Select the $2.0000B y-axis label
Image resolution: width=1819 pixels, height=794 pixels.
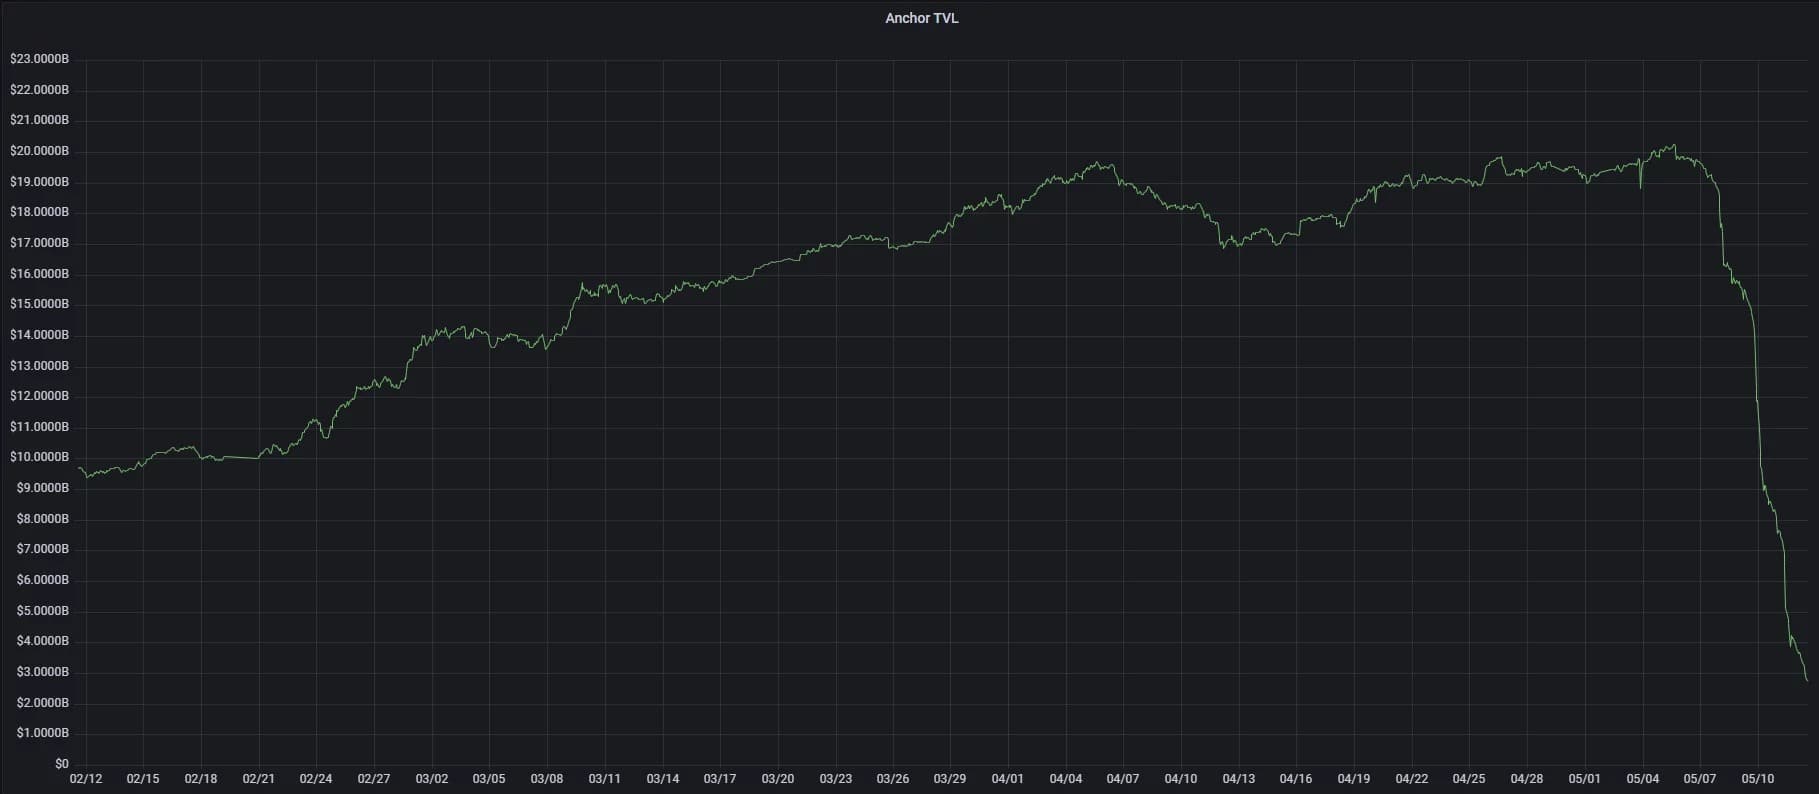pyautogui.click(x=42, y=703)
